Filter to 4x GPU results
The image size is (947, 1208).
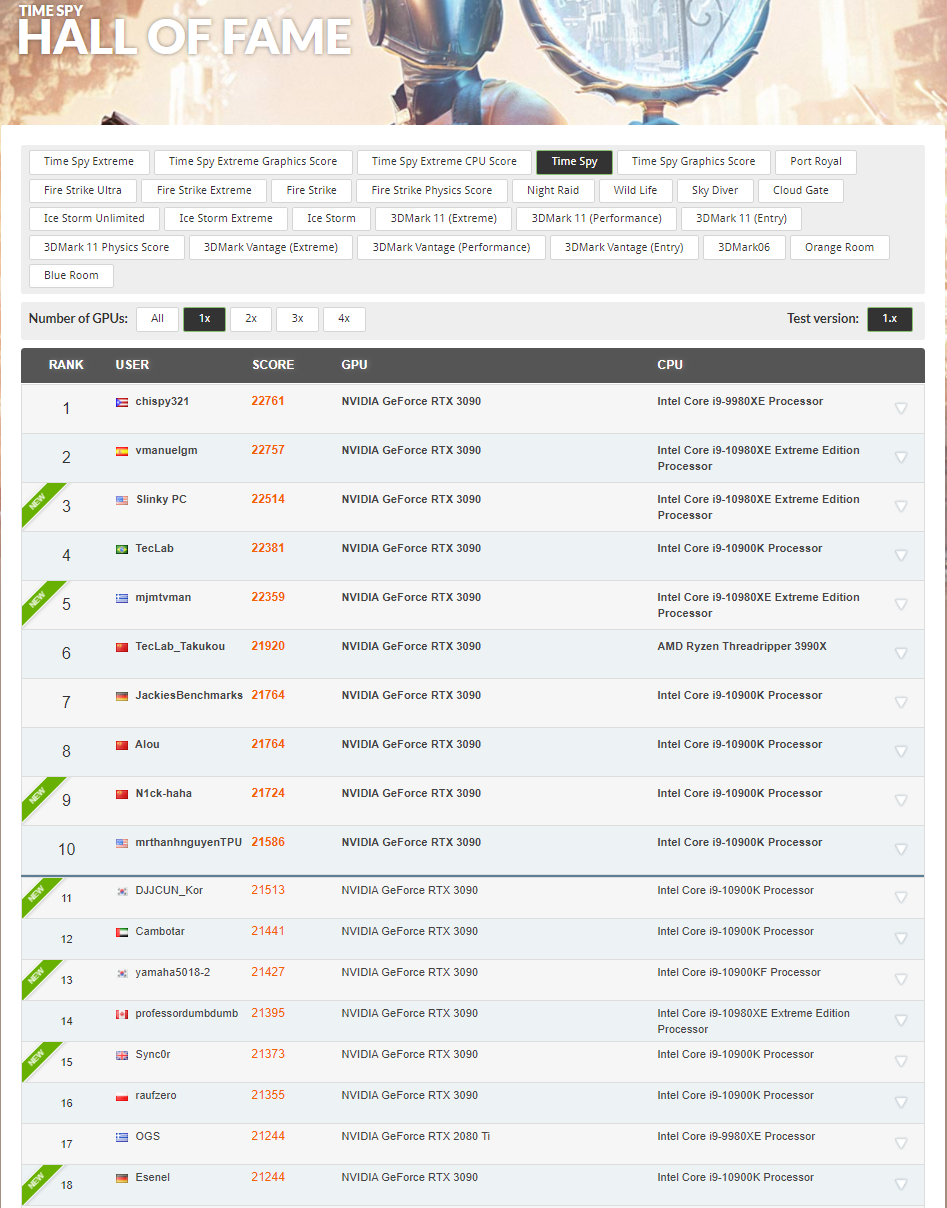pyautogui.click(x=344, y=319)
